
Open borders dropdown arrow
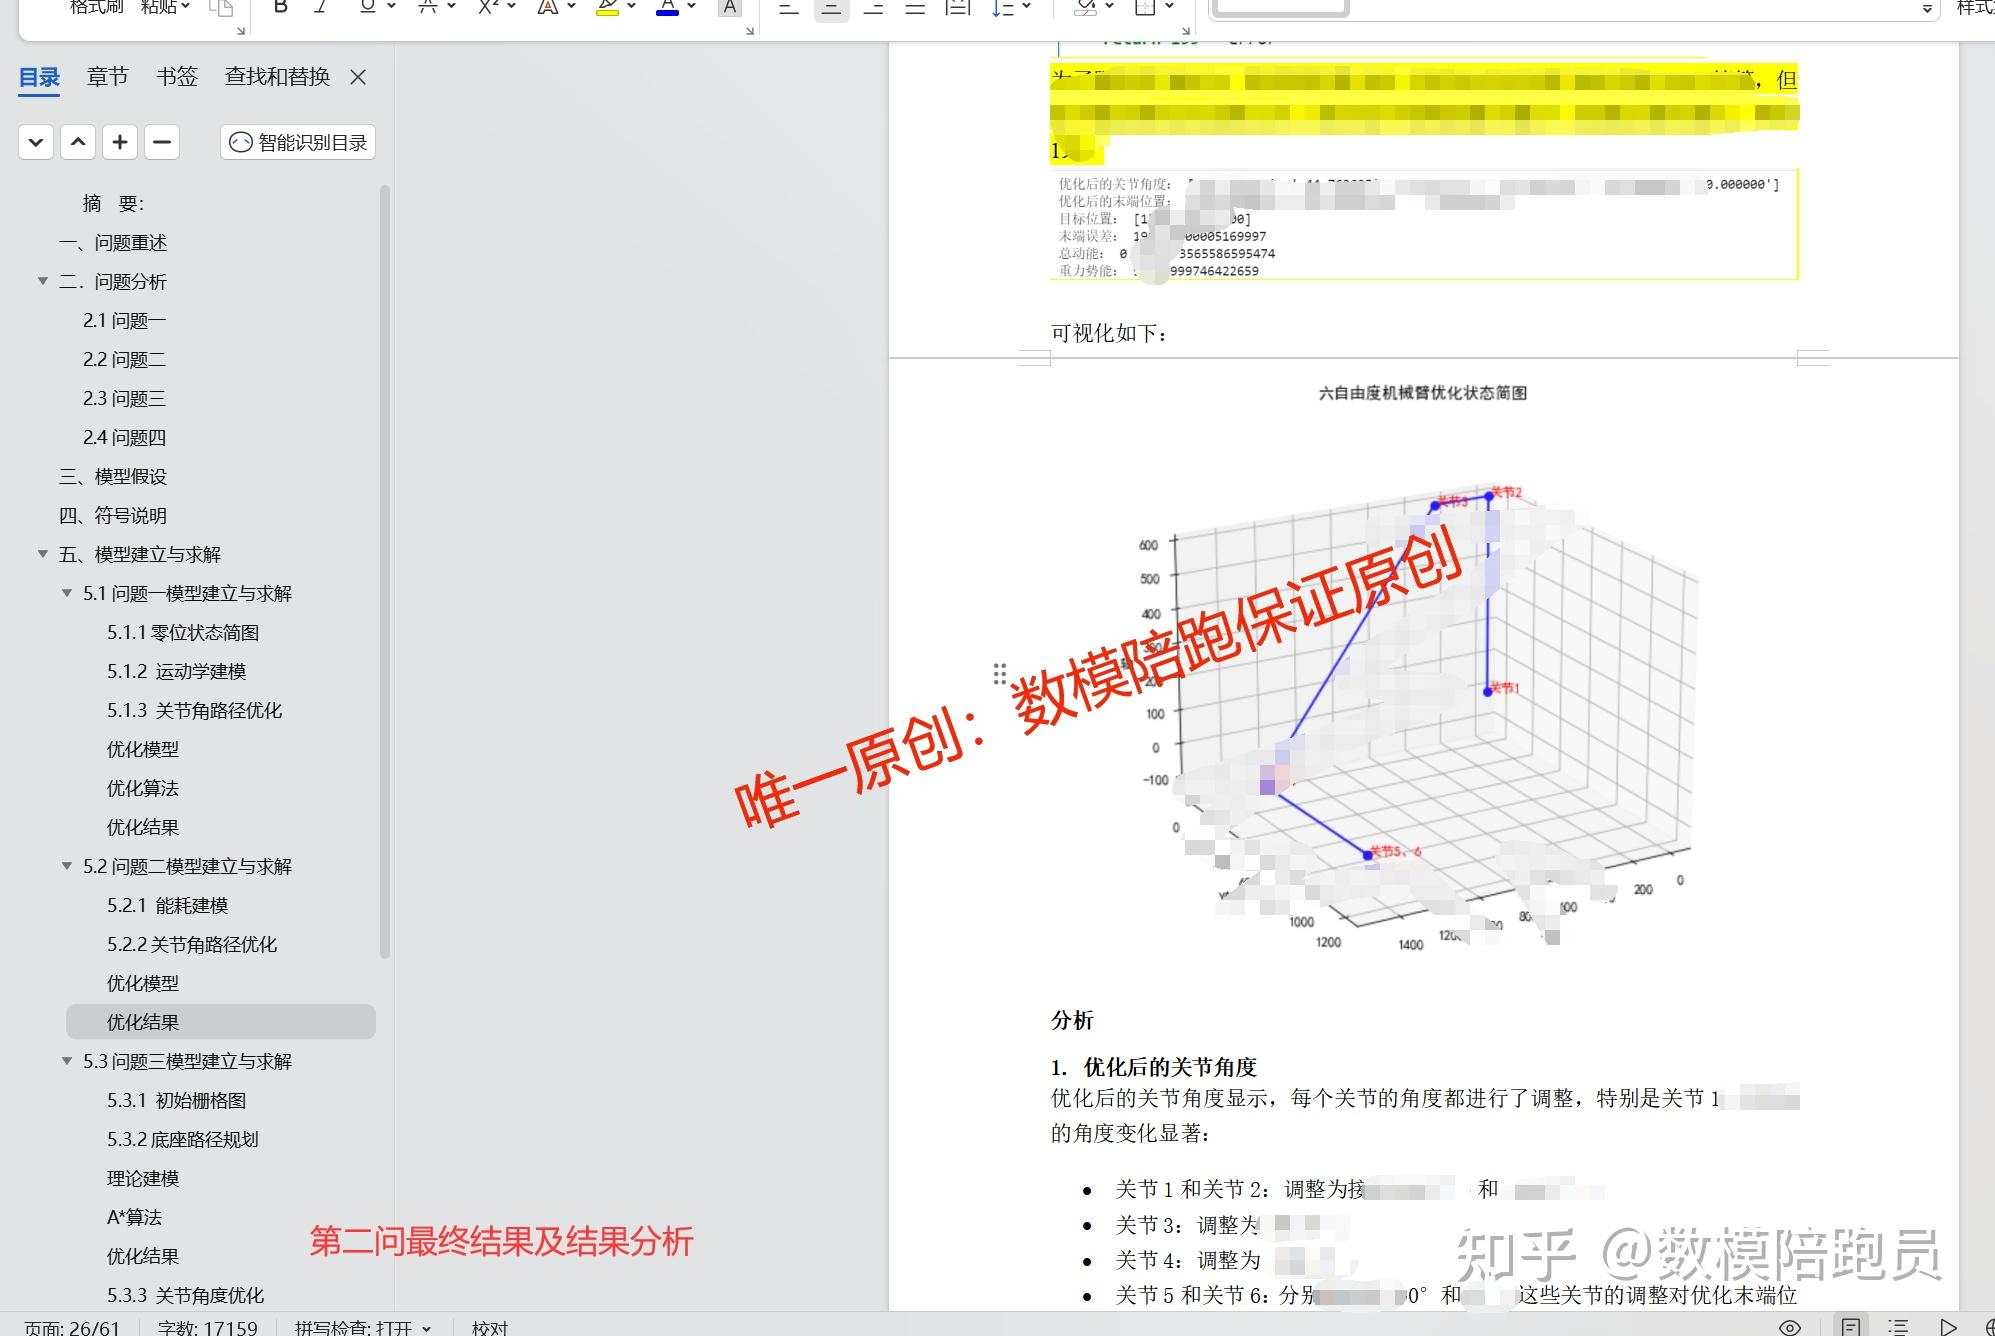1170,7
